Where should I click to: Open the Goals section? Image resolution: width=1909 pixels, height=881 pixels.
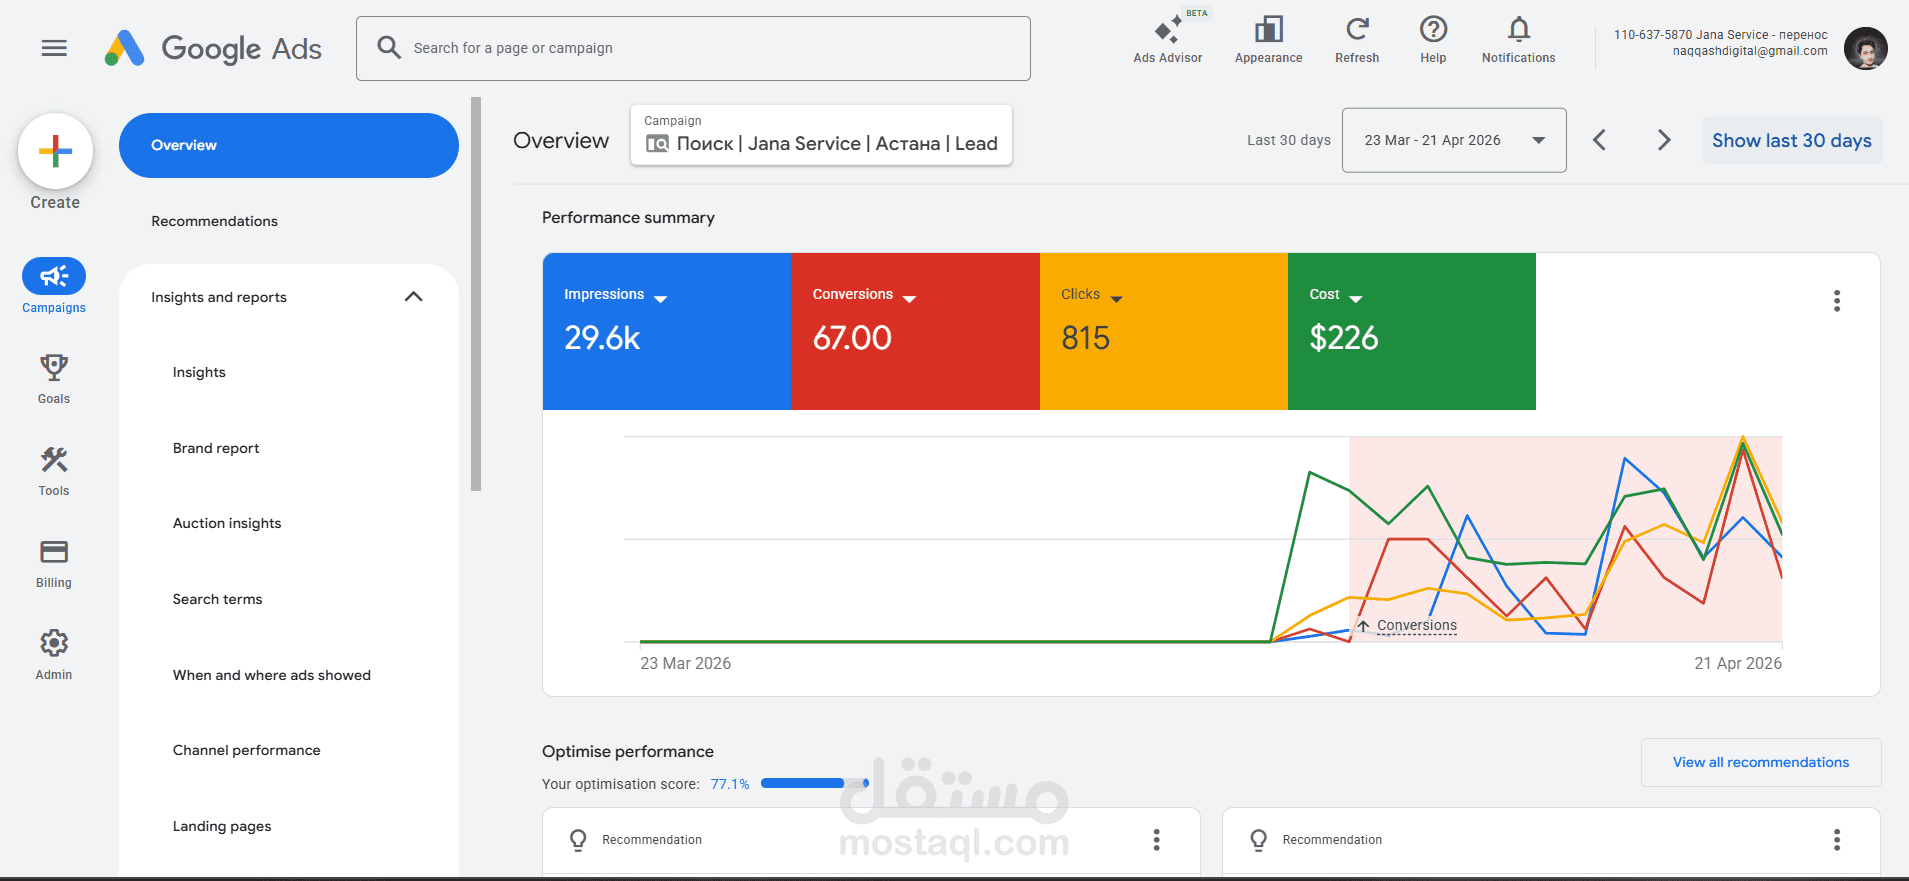tap(54, 379)
